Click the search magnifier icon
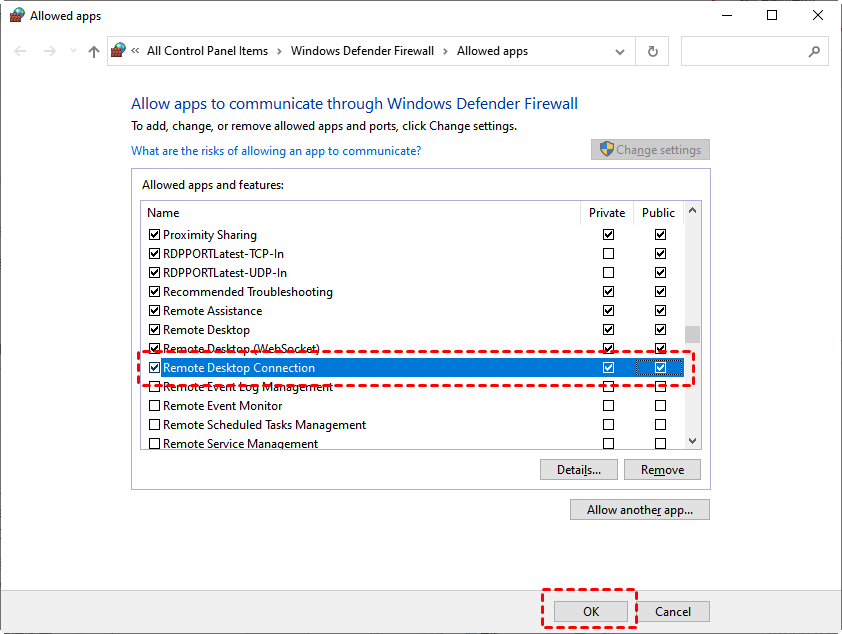Viewport: 842px width, 634px height. tap(814, 51)
